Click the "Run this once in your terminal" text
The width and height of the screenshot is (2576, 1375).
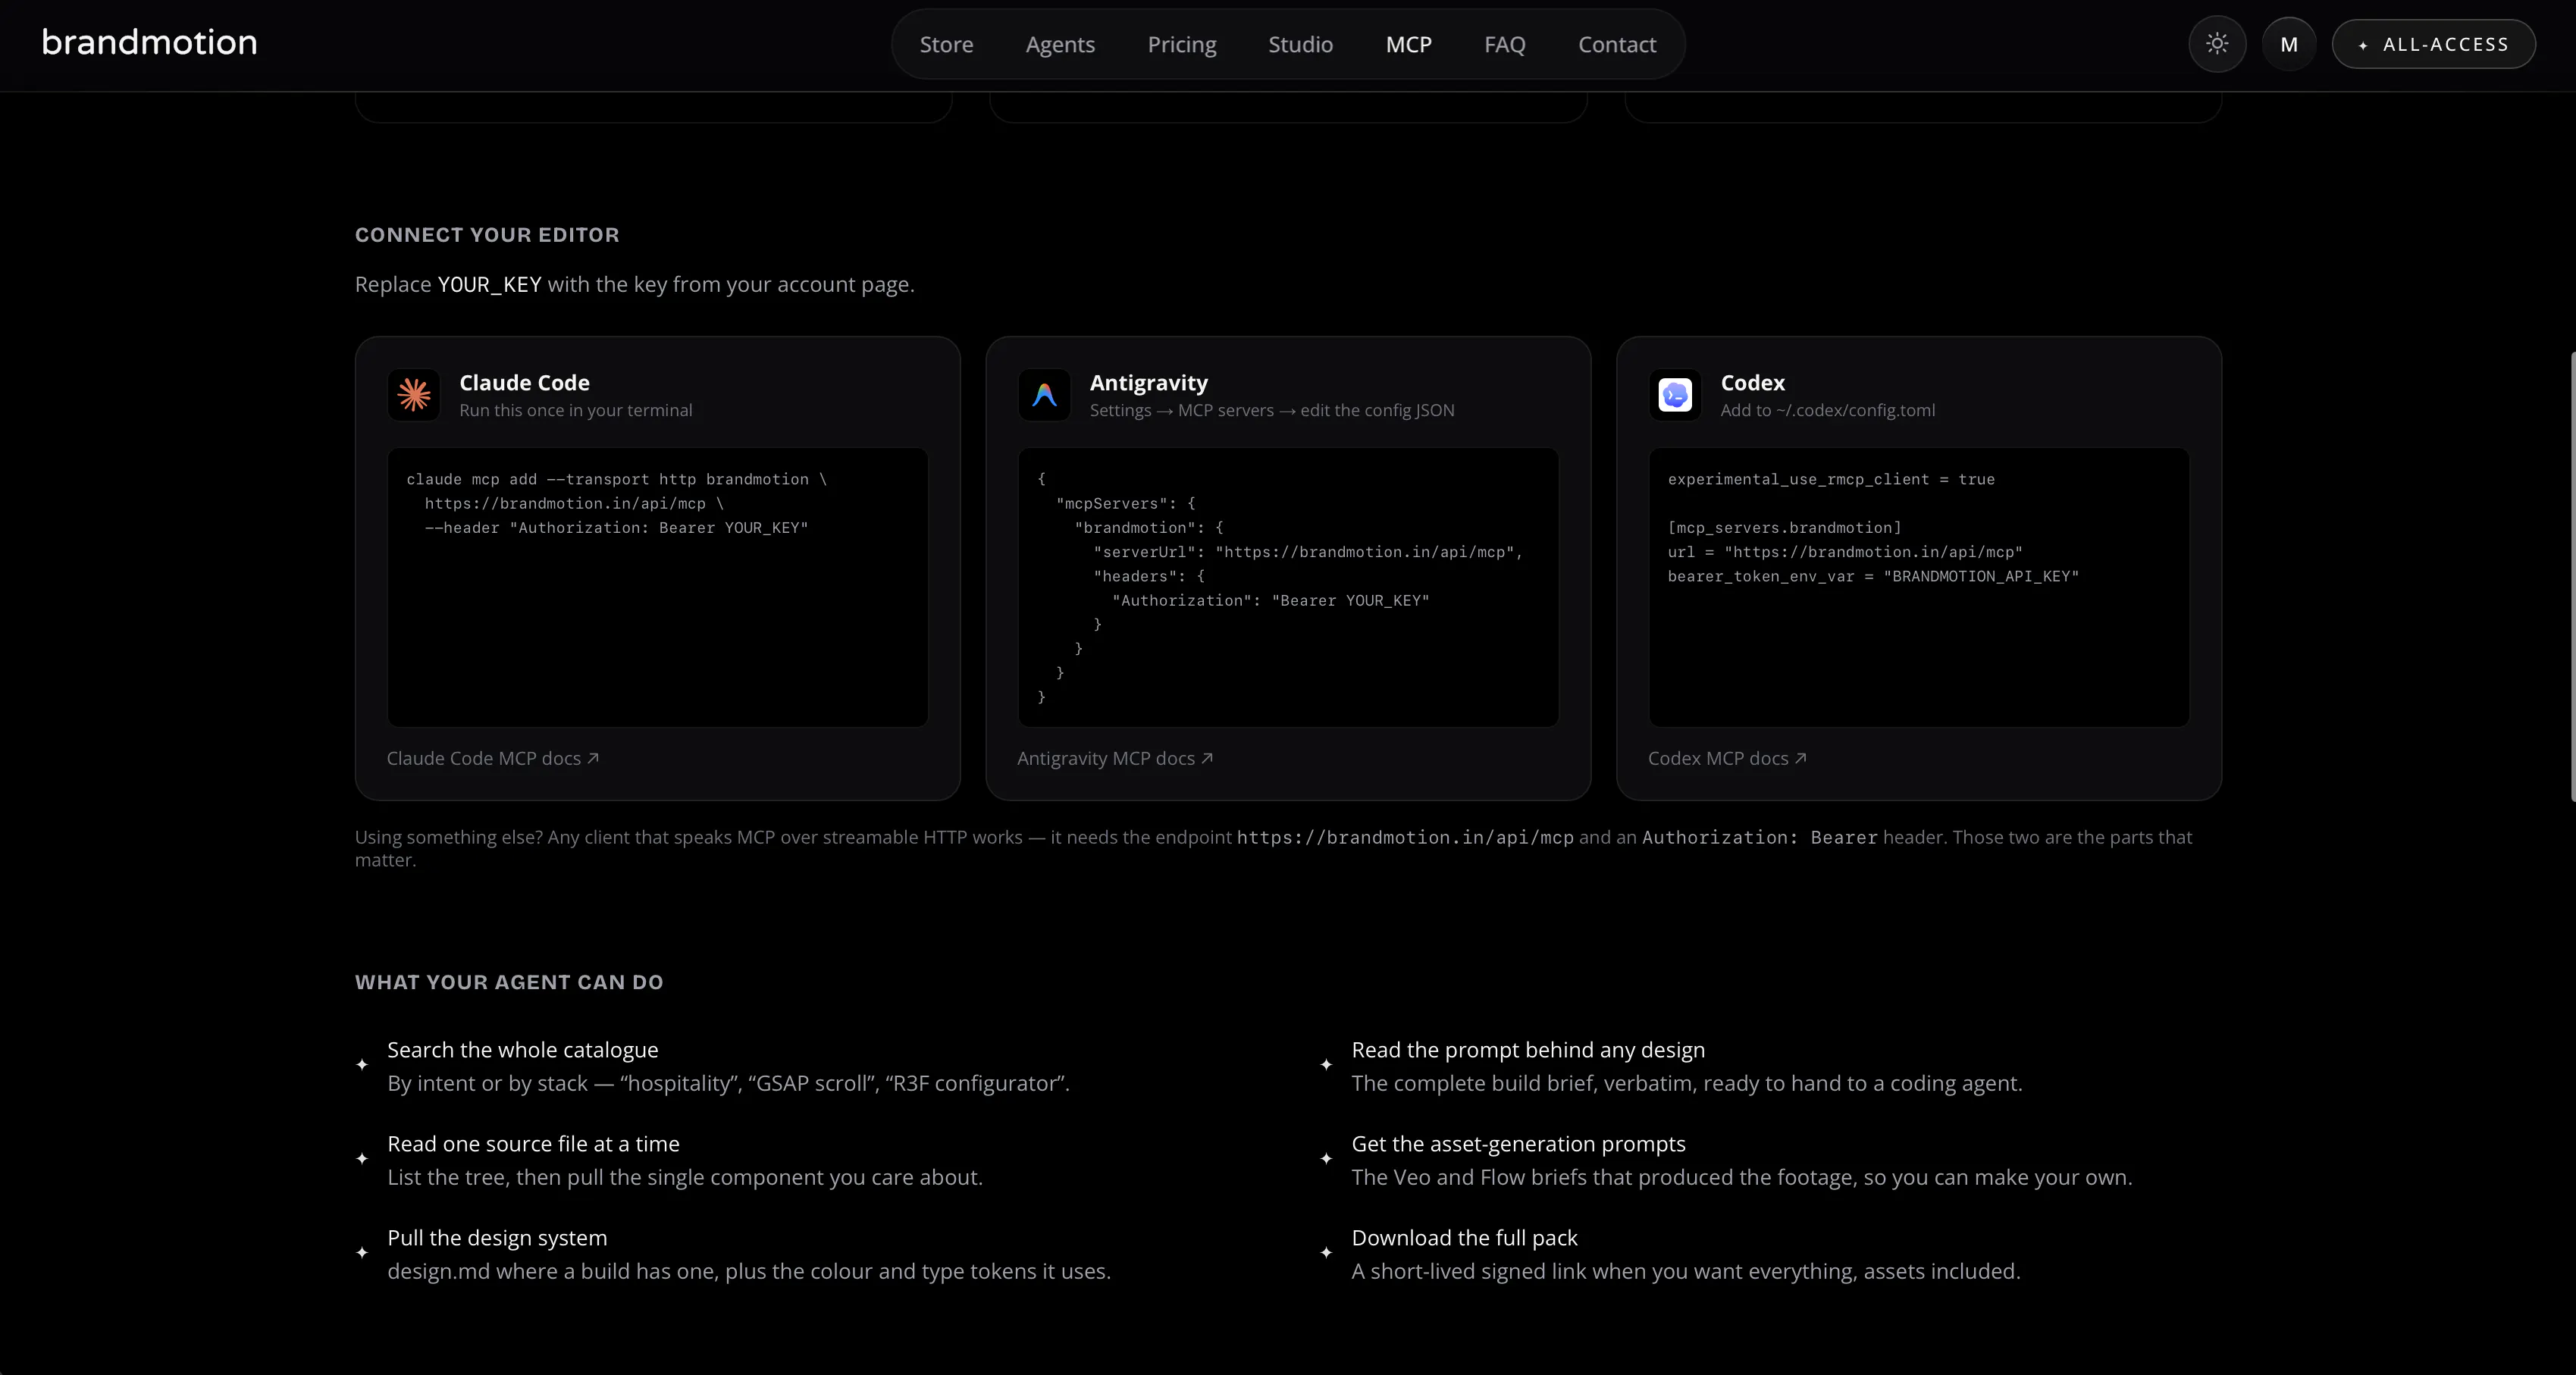pos(575,410)
